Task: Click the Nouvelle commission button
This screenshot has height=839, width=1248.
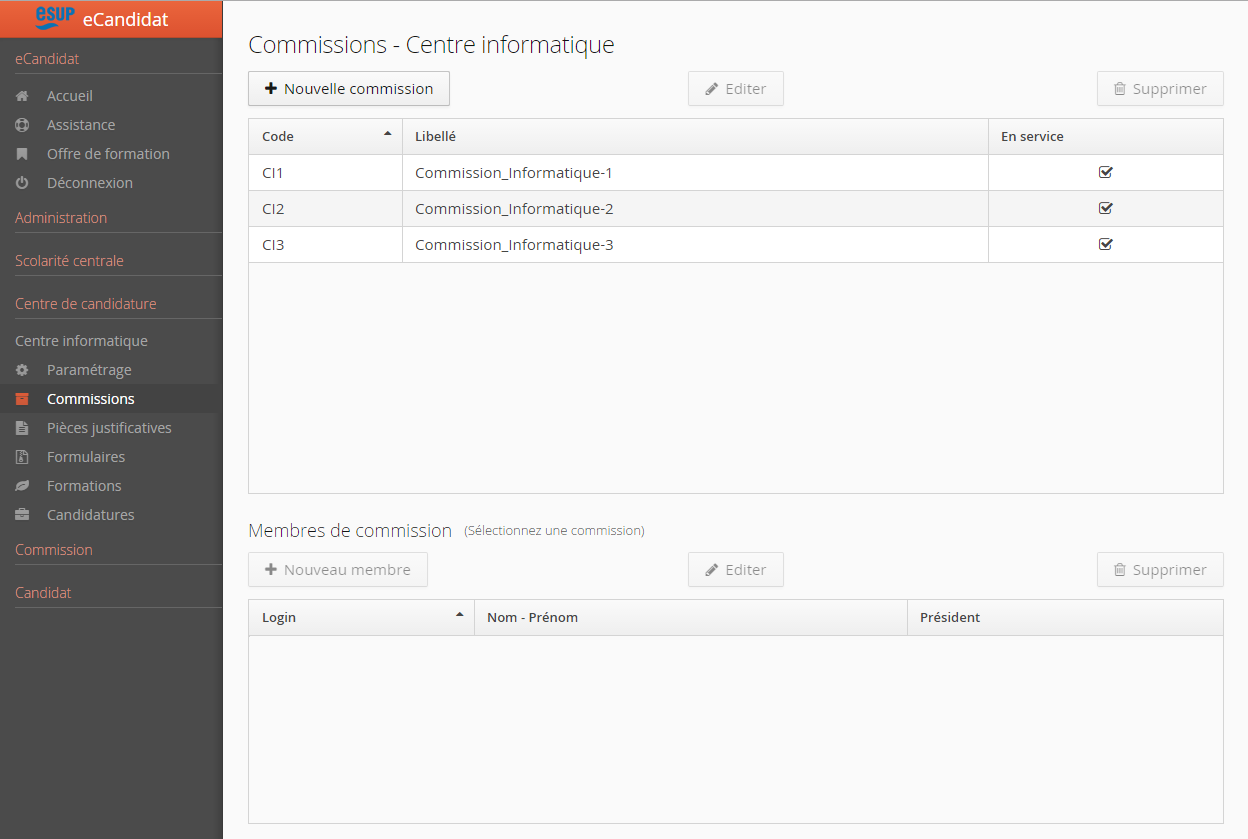Action: (x=348, y=89)
